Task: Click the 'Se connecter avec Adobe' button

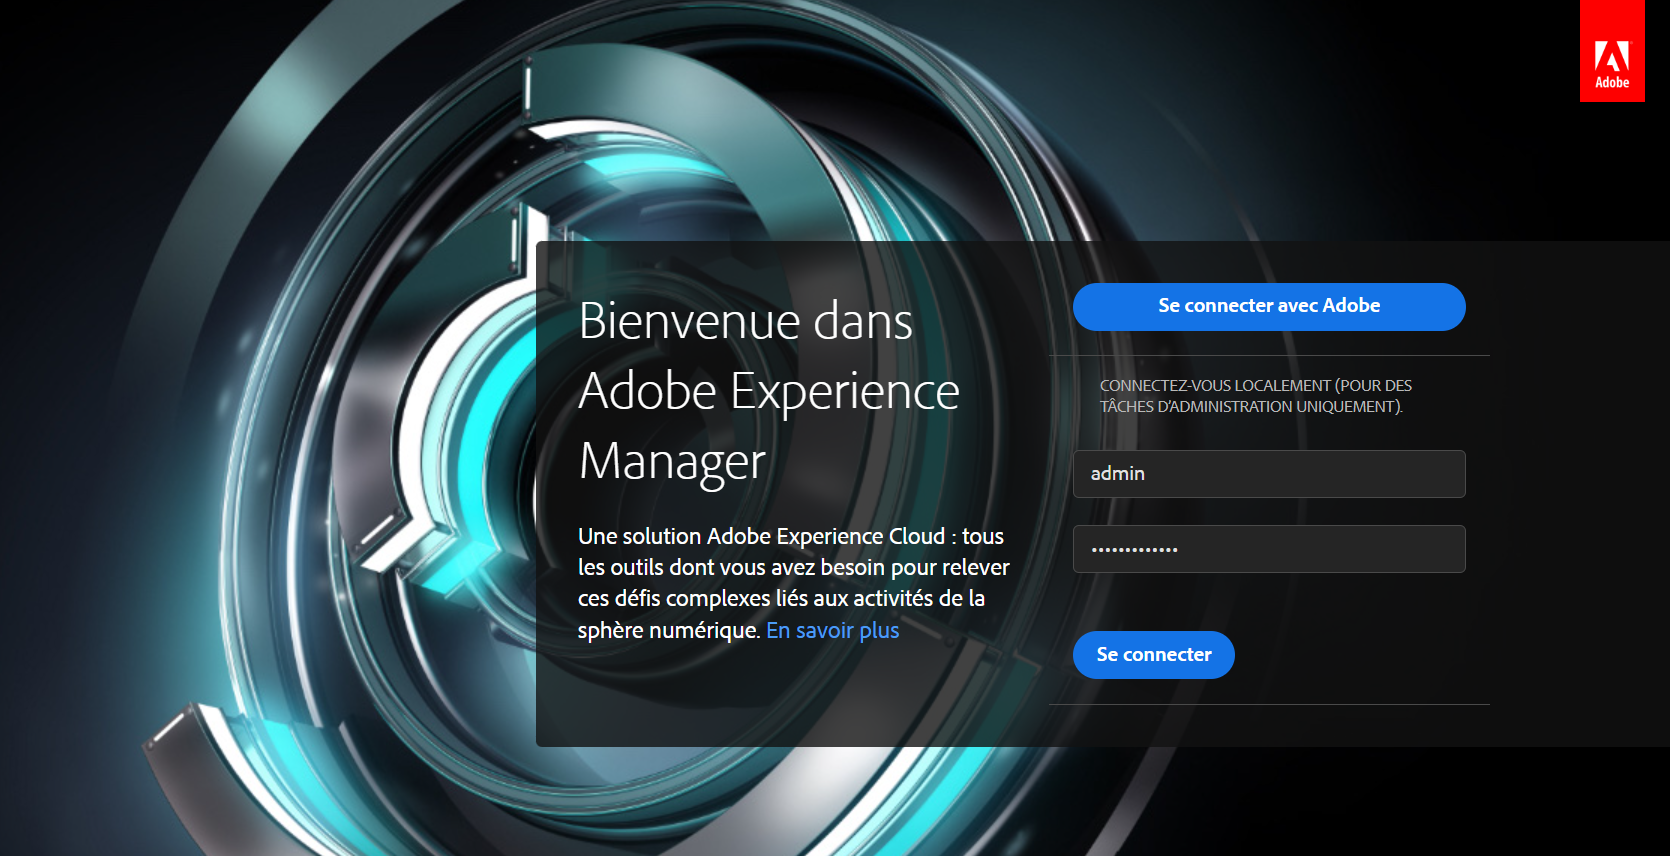Action: tap(1269, 307)
